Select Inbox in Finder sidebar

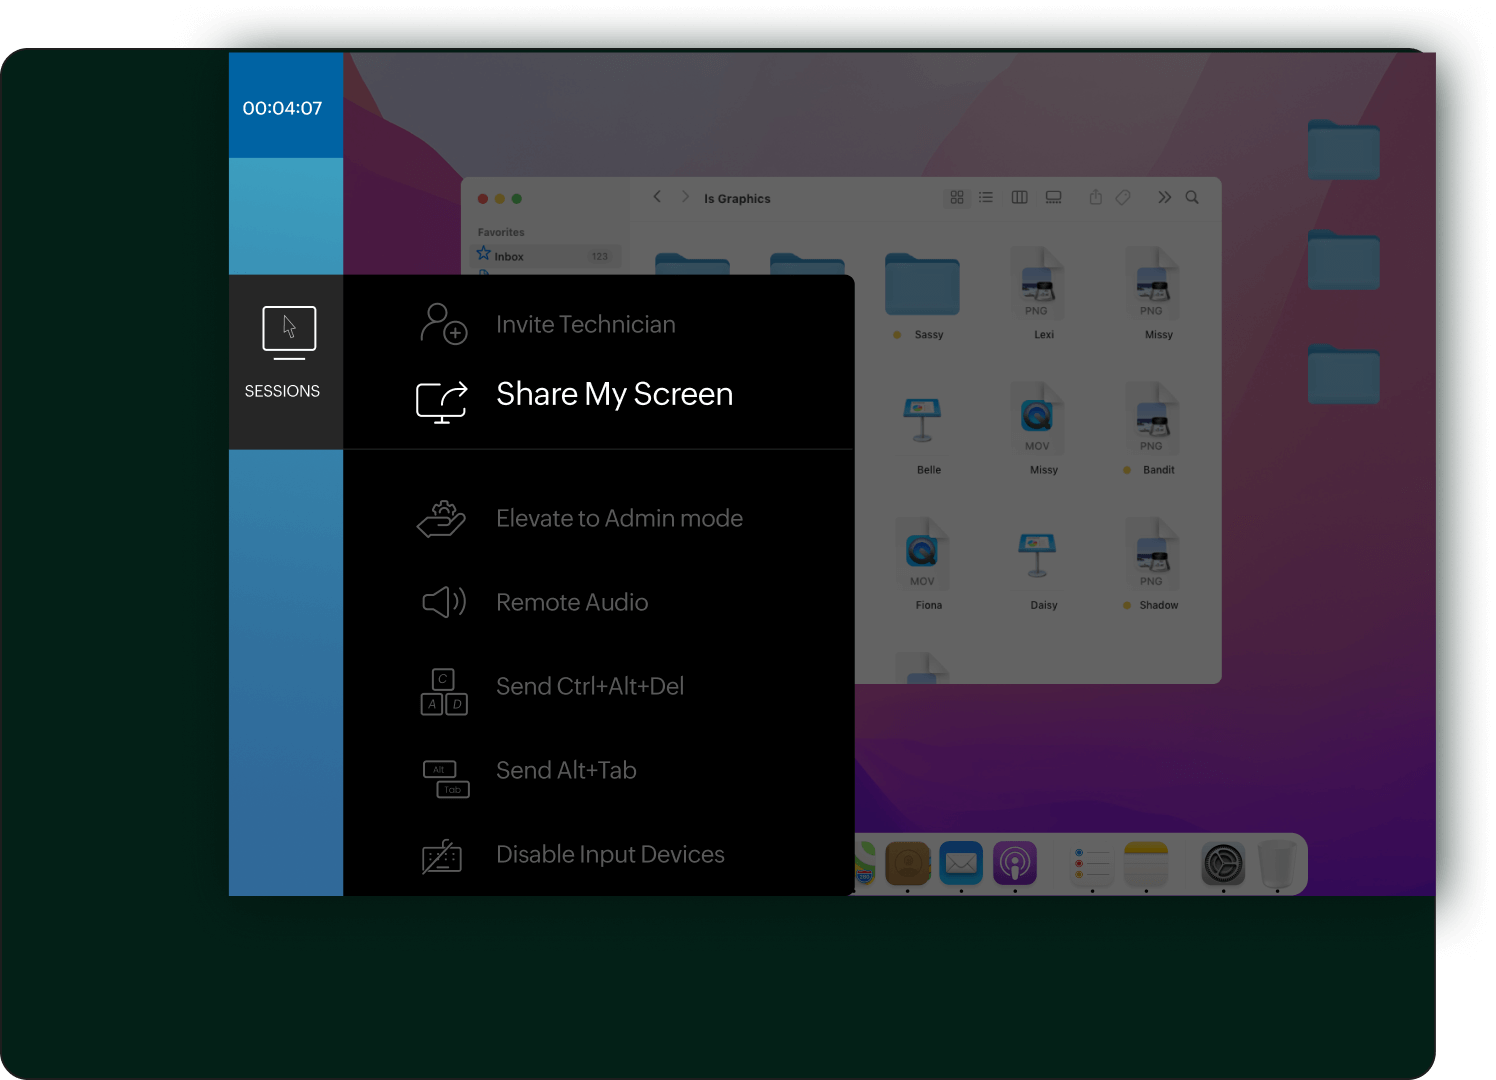click(x=546, y=256)
